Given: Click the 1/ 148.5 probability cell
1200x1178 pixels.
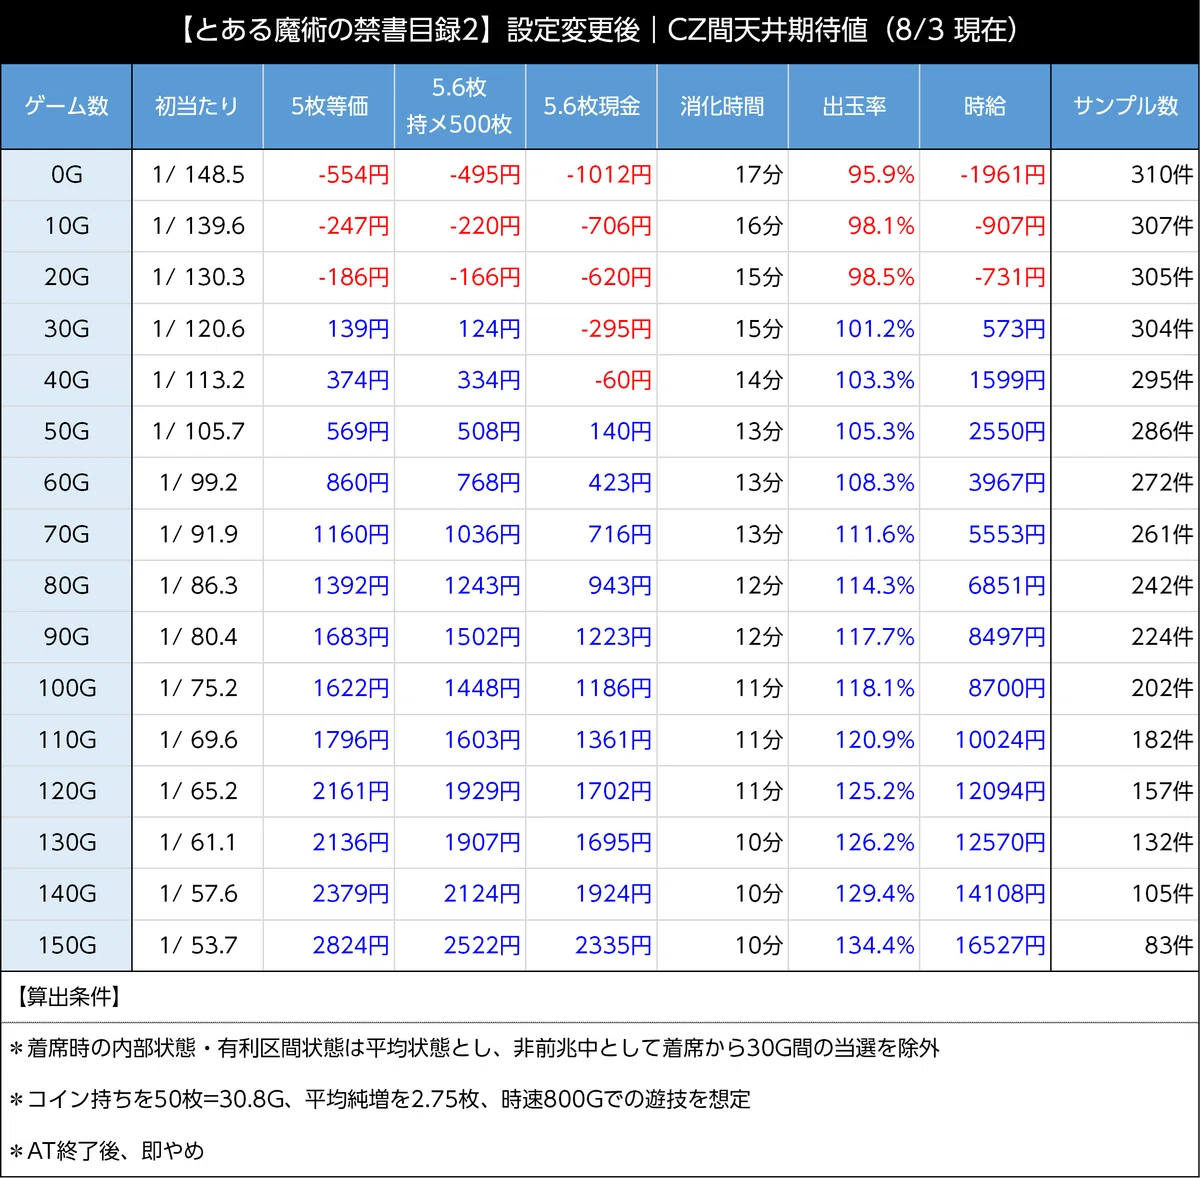Looking at the screenshot, I should point(198,175).
